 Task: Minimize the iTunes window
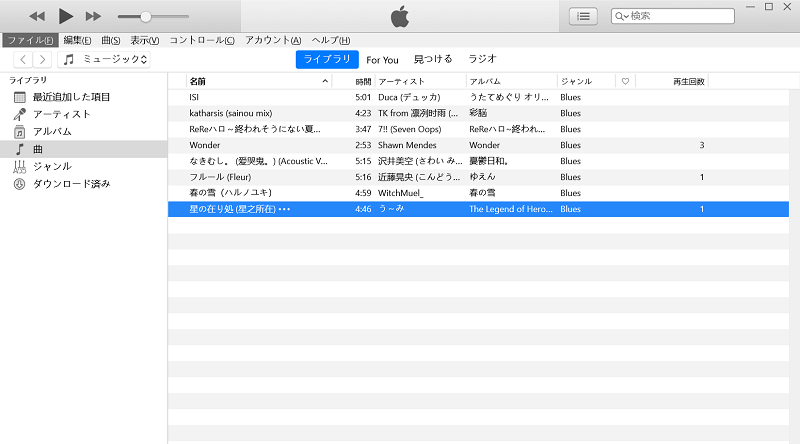point(750,7)
